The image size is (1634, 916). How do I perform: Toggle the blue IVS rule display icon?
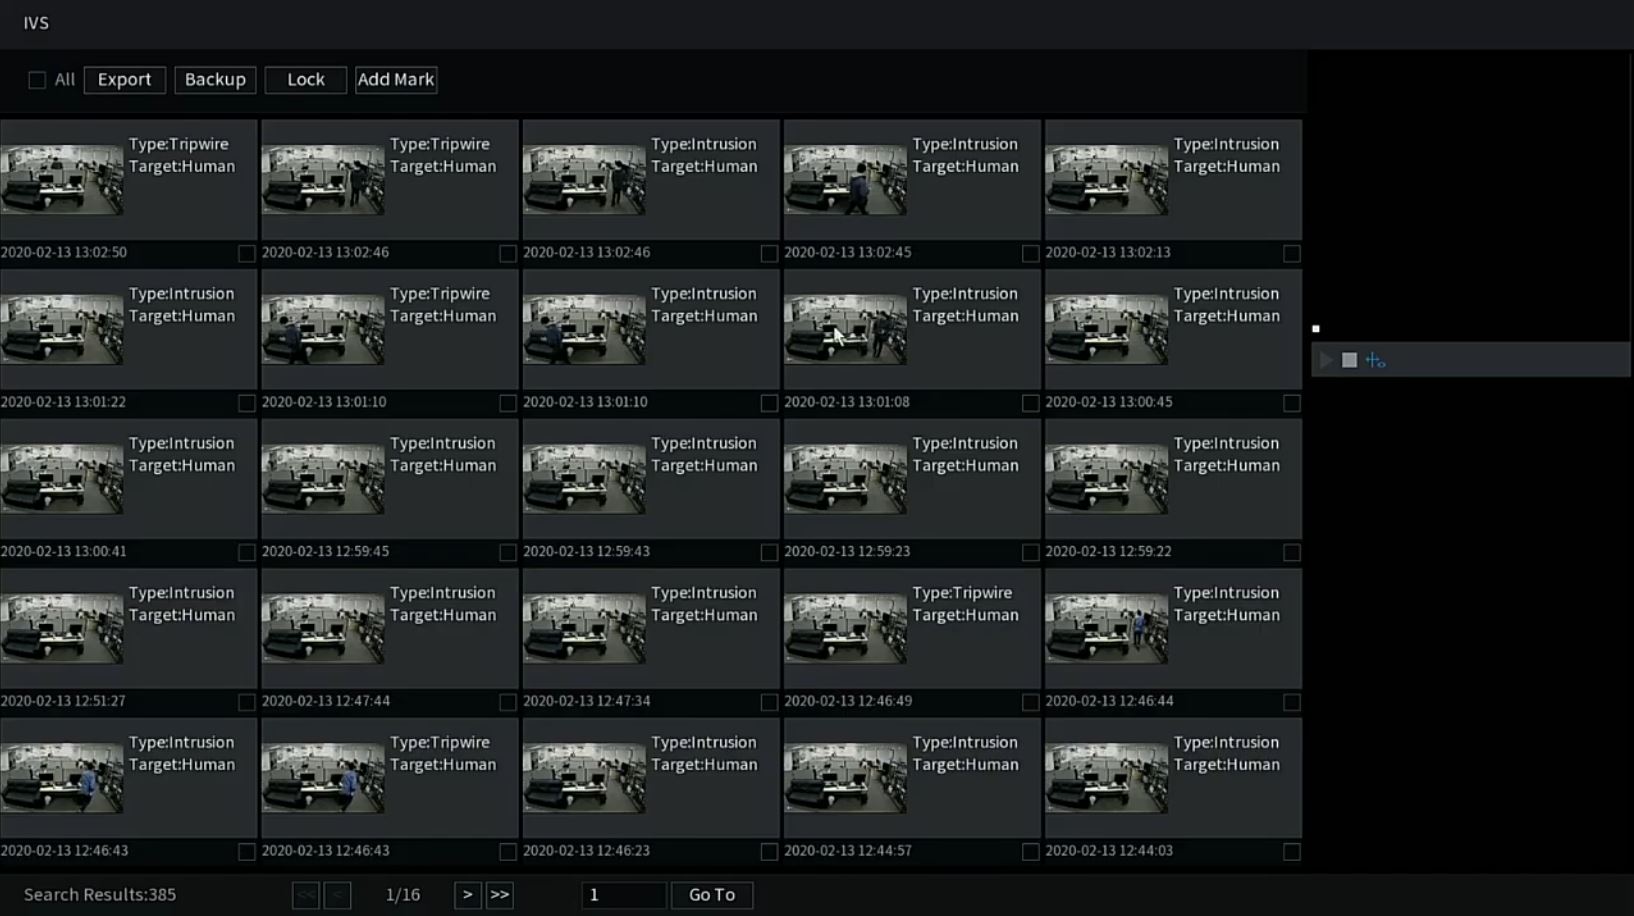coord(1375,360)
